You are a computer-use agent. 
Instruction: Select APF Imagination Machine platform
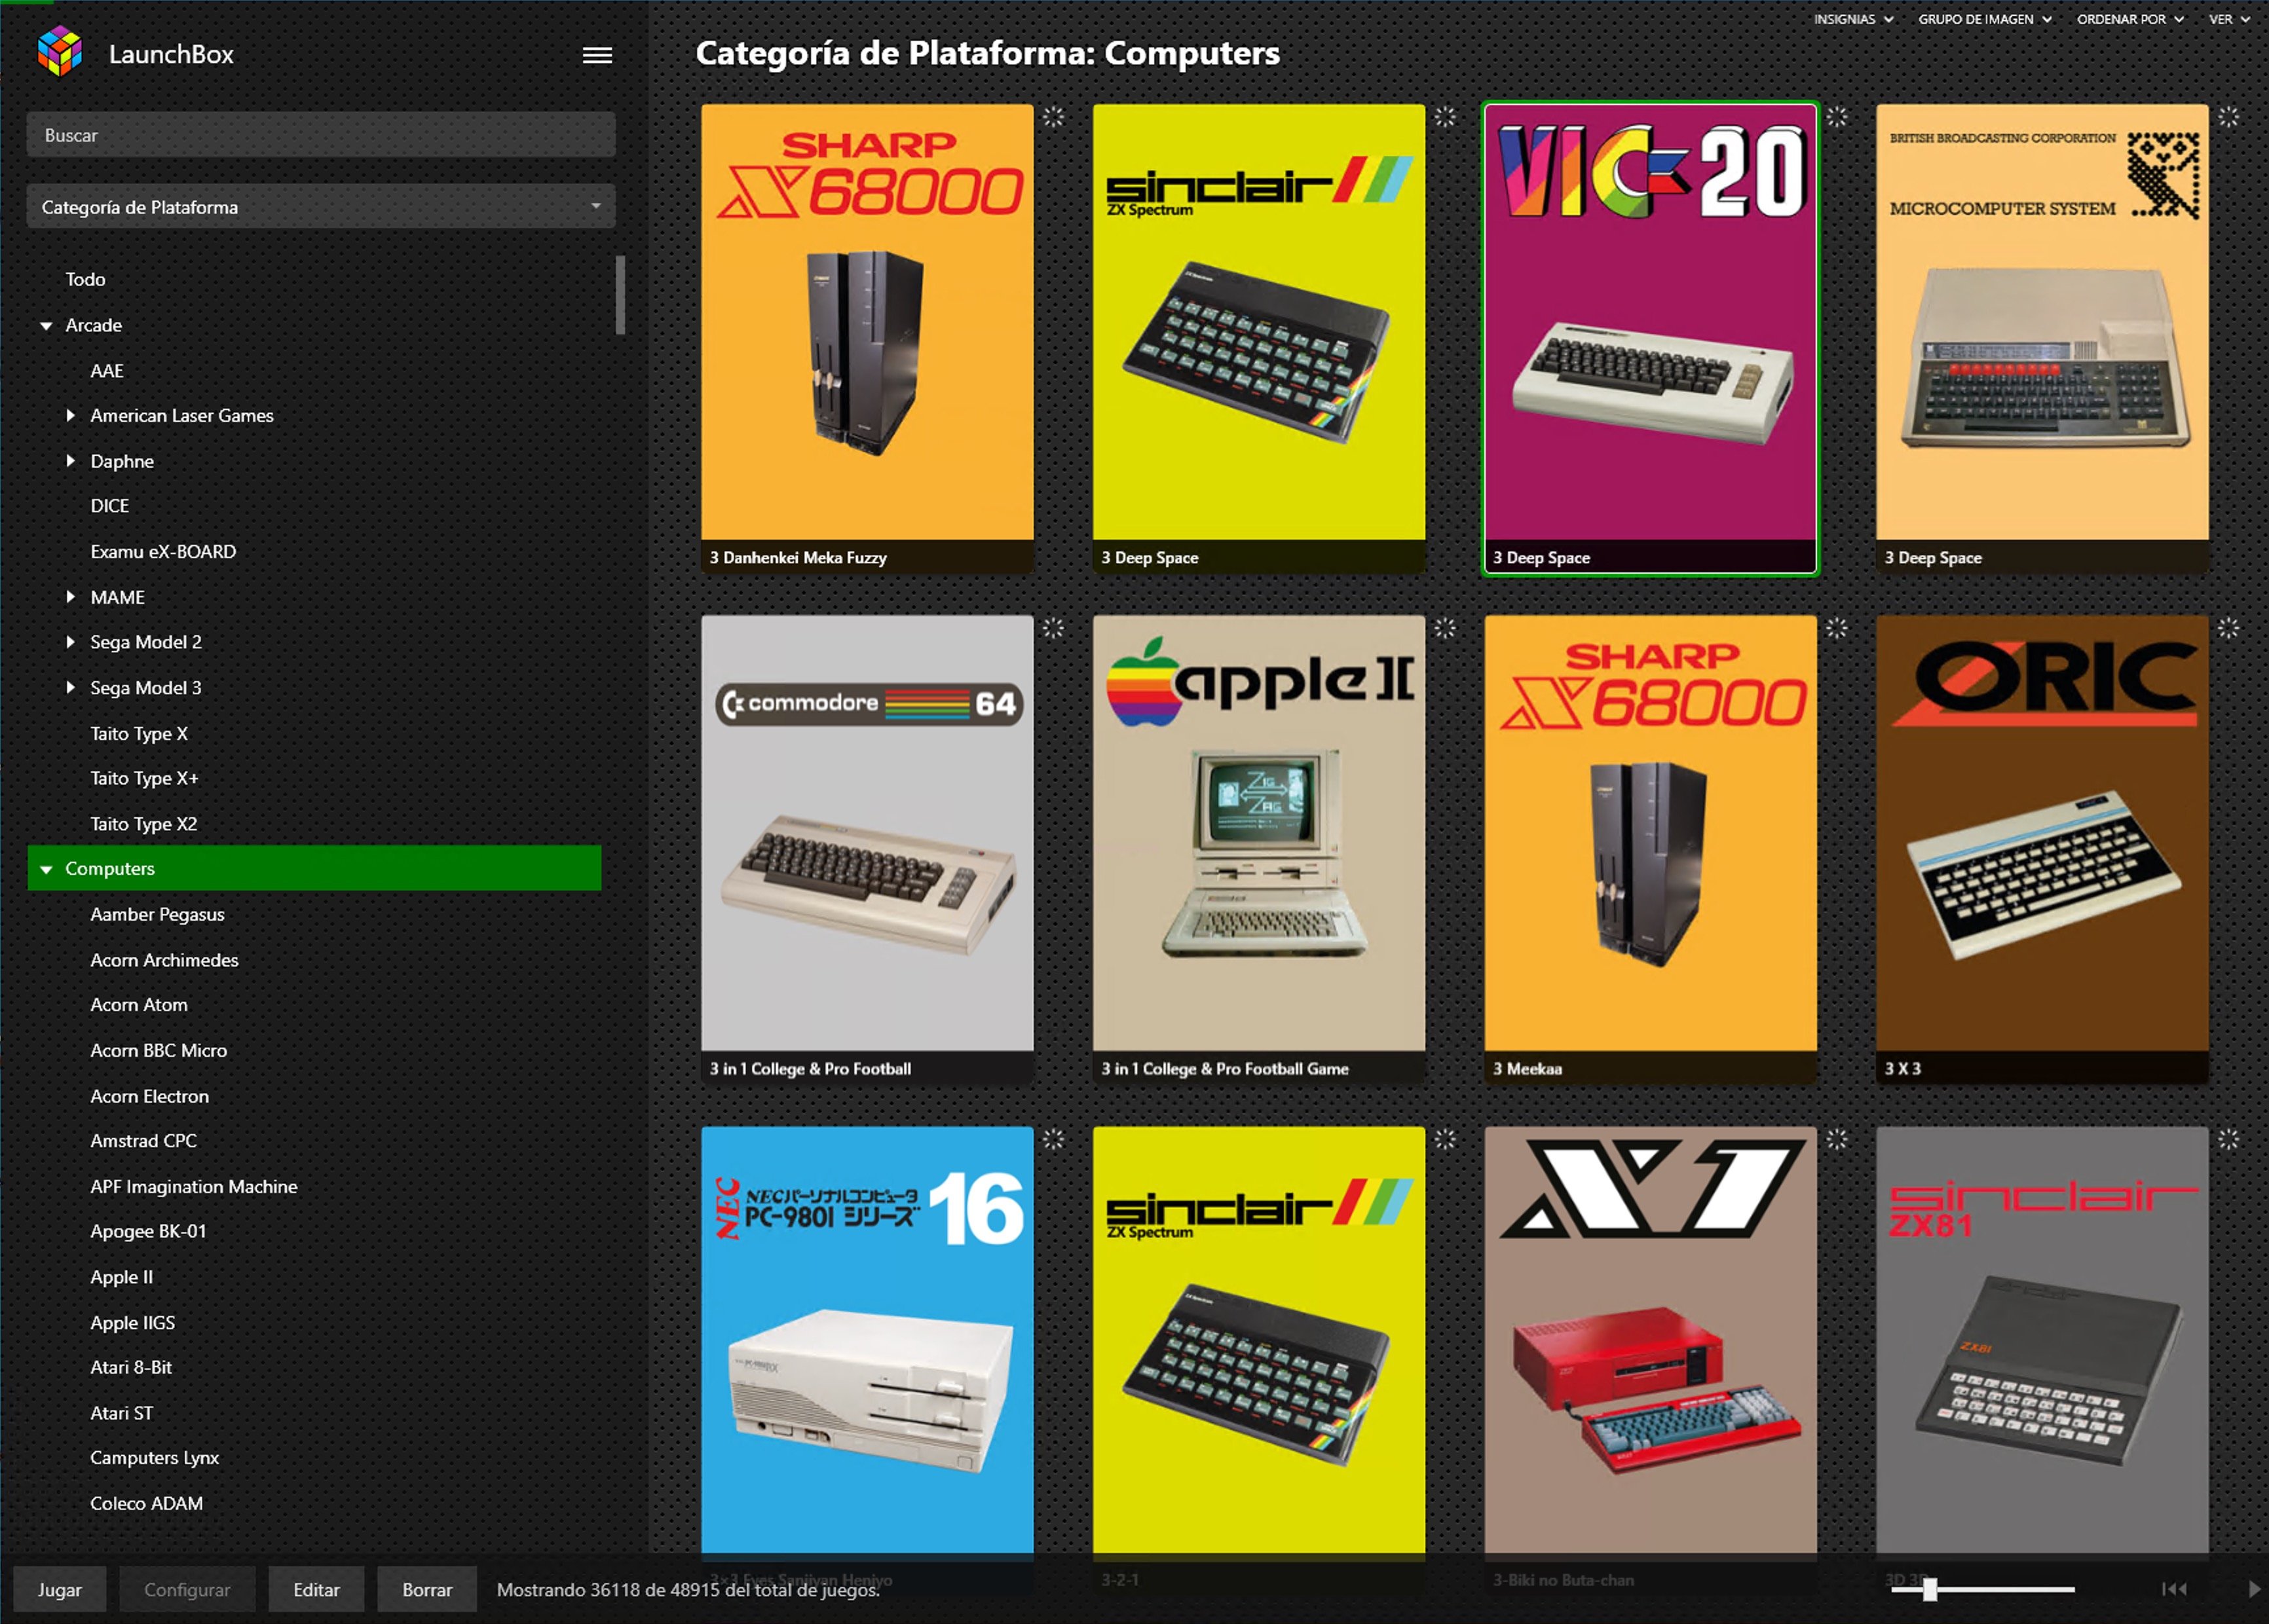point(194,1187)
